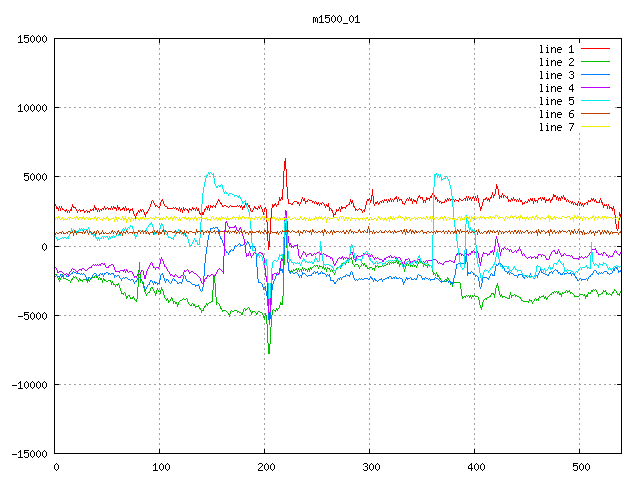Select the yellow sample beside line 7
Screen dimensions: 640x480
coord(595,127)
